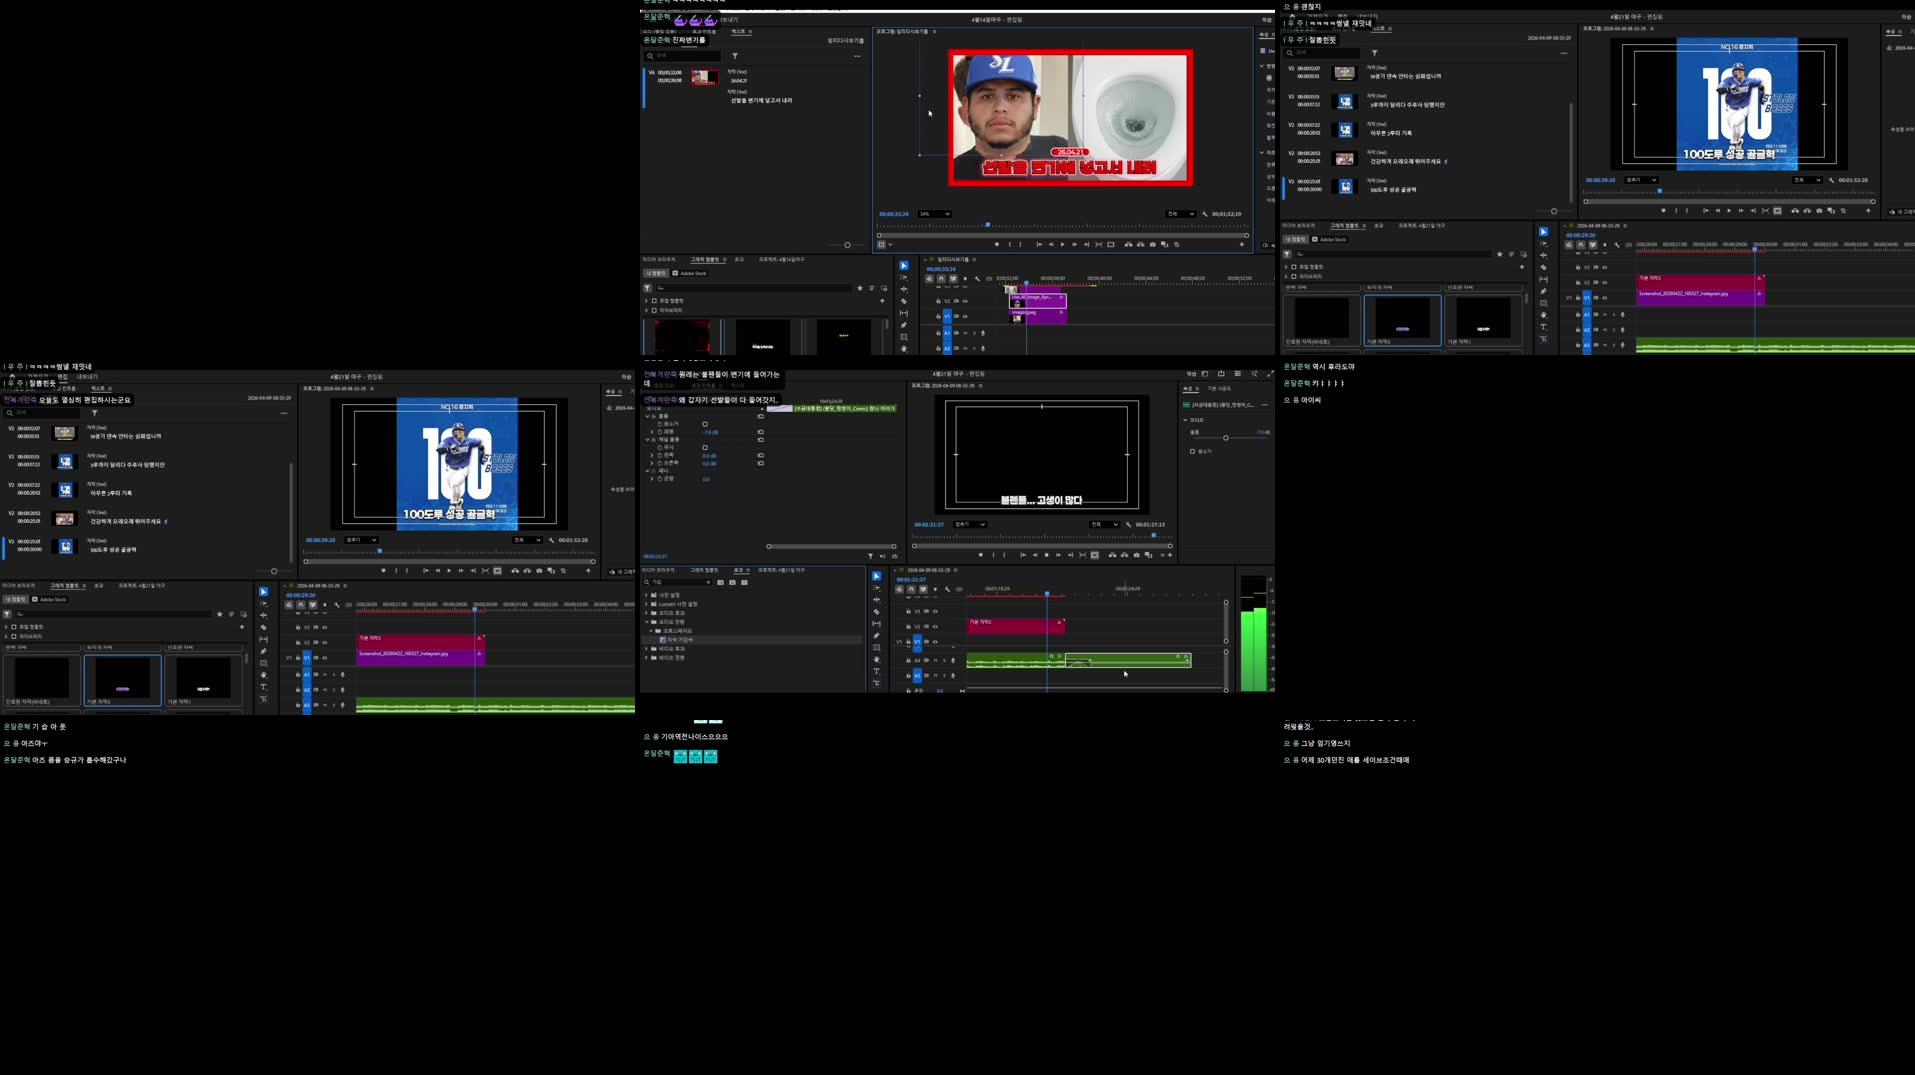Open the button editor plus under black preview monitor
Screen dimensions: 1915x1075
[x=1170, y=555]
